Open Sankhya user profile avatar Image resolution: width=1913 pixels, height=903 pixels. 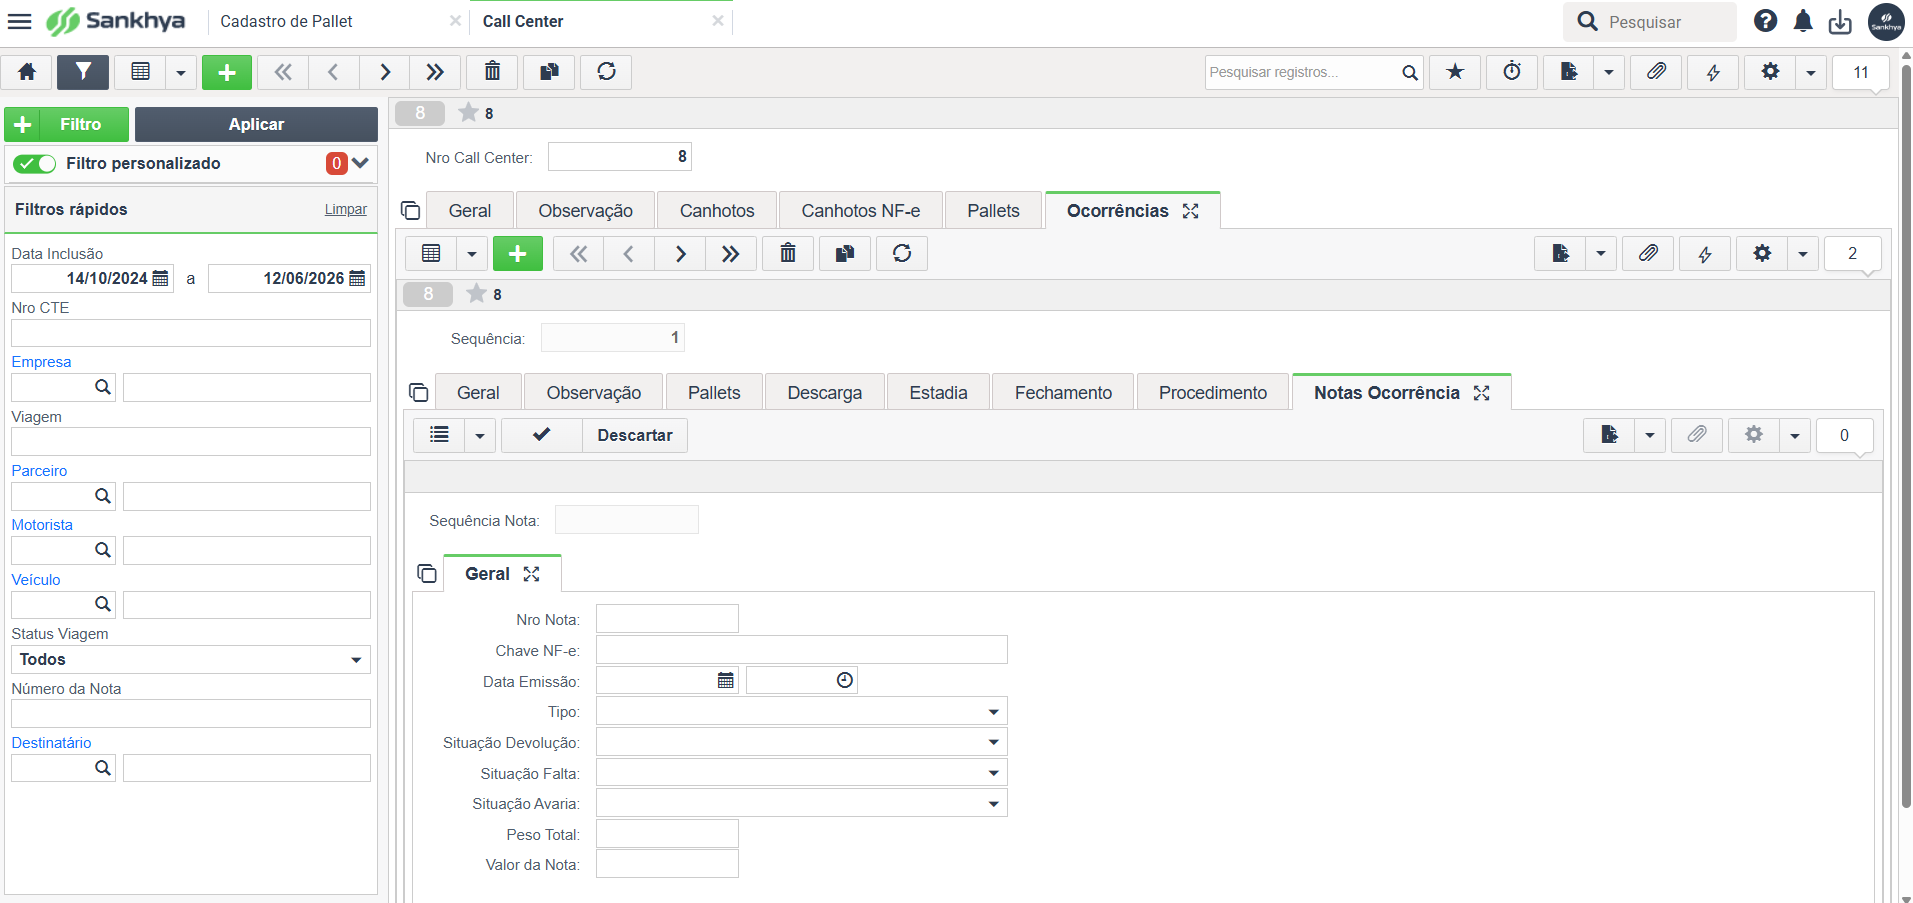tap(1886, 22)
